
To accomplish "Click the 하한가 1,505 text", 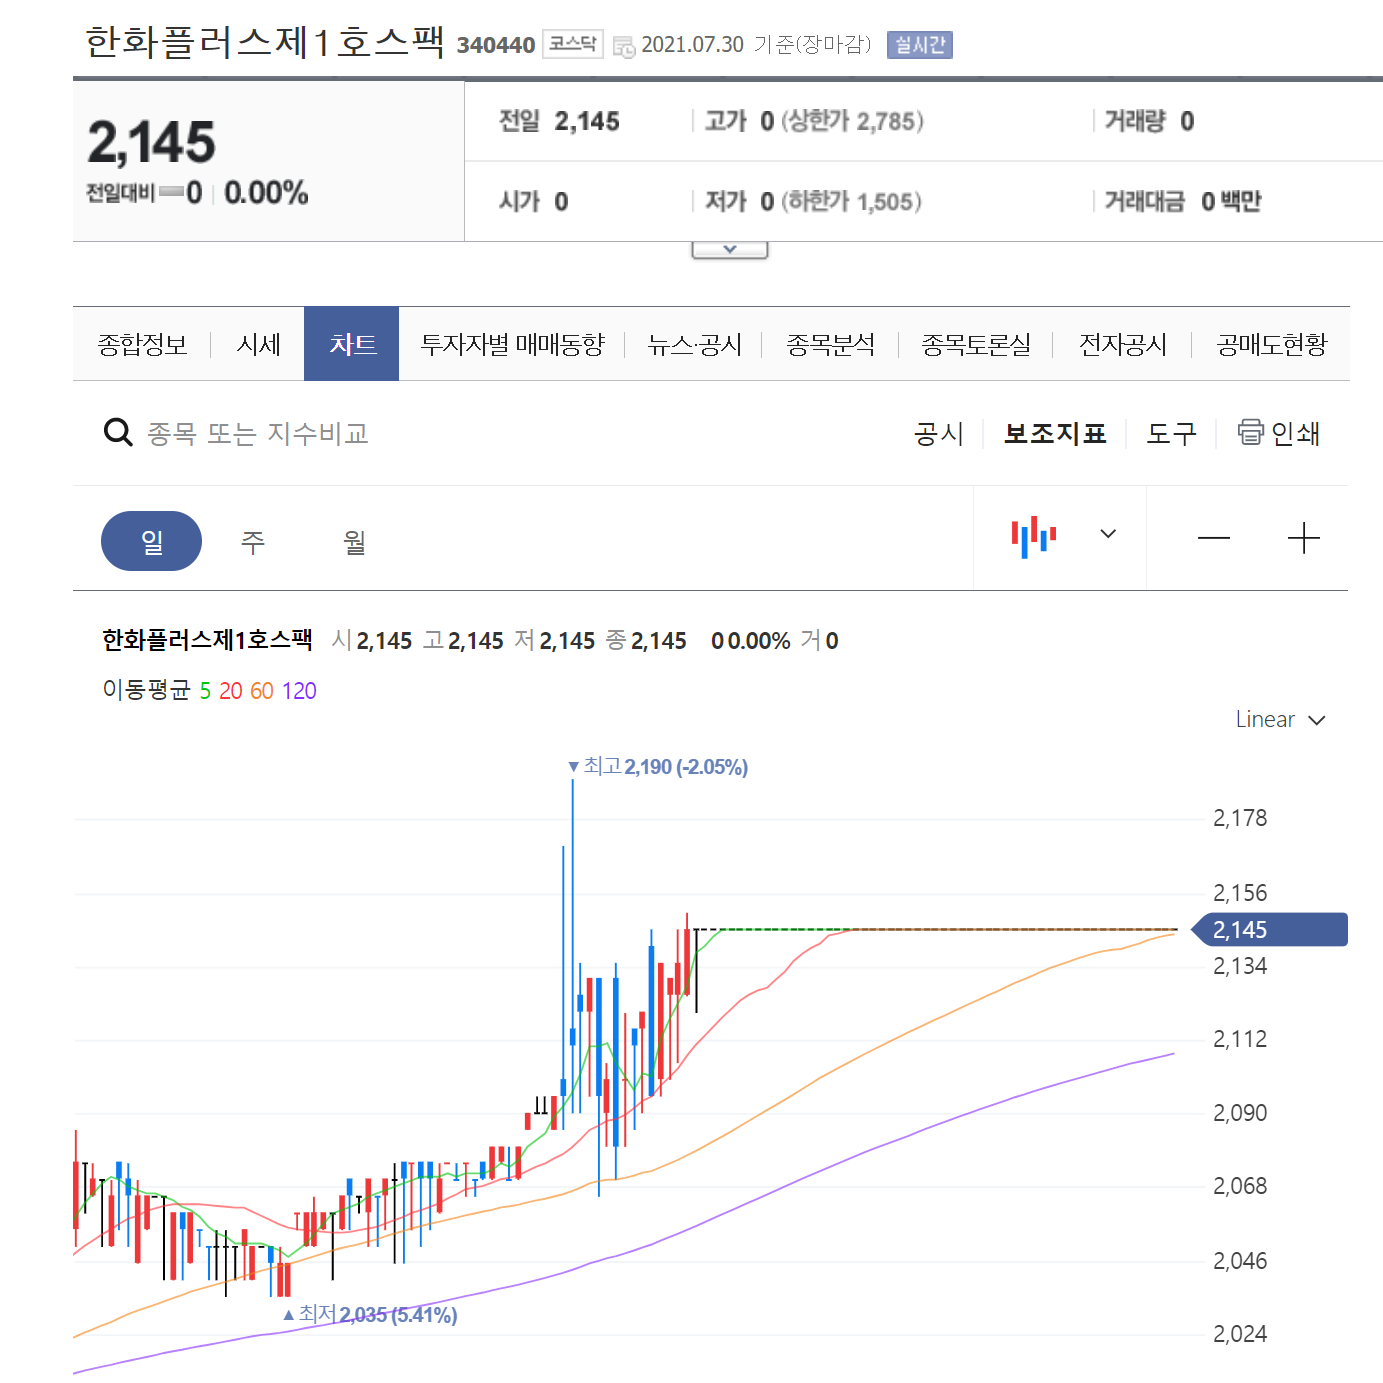I will point(851,201).
